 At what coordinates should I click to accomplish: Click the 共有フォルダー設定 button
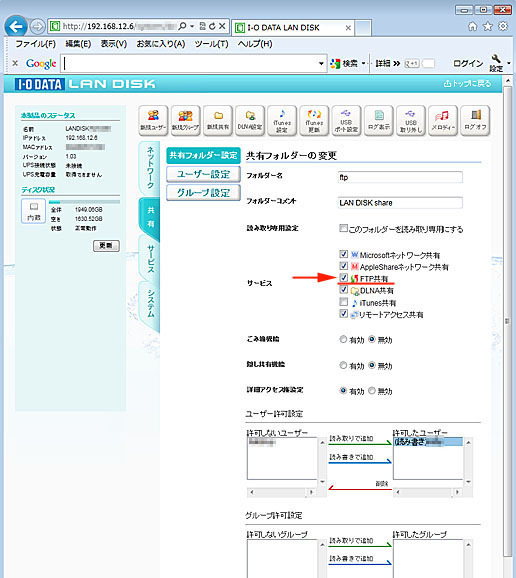(x=203, y=155)
